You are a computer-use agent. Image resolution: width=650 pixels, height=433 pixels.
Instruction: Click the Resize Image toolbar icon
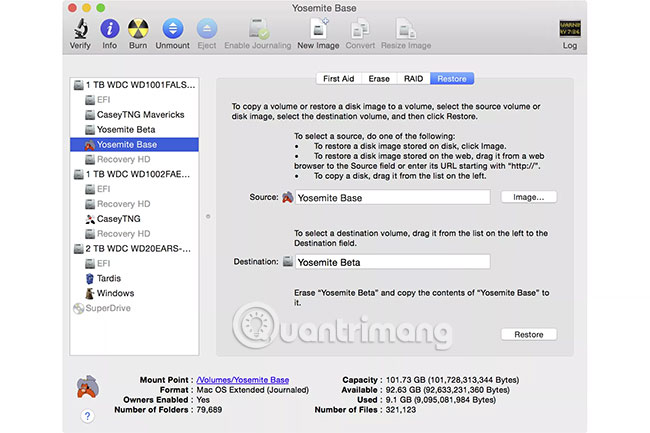[x=406, y=29]
